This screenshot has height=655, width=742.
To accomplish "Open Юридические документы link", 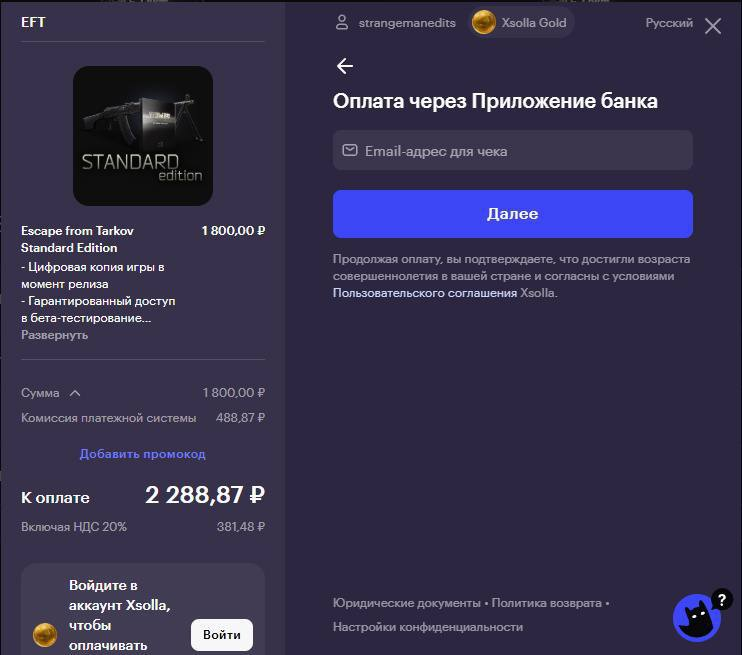I will (x=406, y=603).
